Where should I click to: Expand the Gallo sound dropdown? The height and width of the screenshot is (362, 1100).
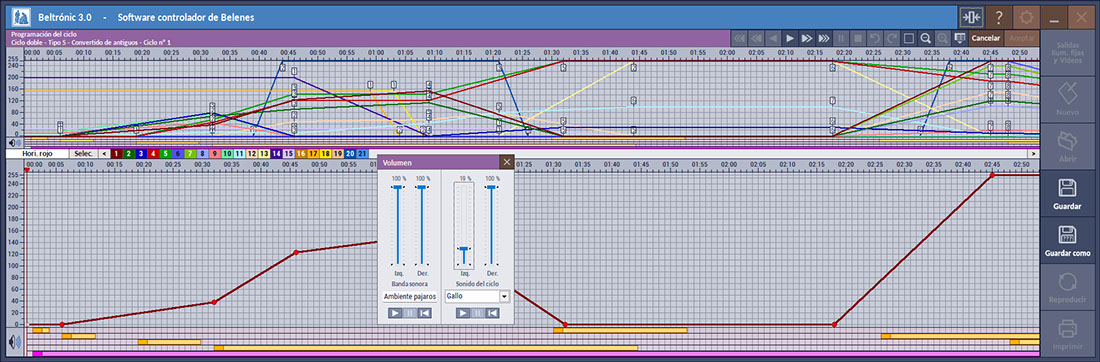click(504, 296)
